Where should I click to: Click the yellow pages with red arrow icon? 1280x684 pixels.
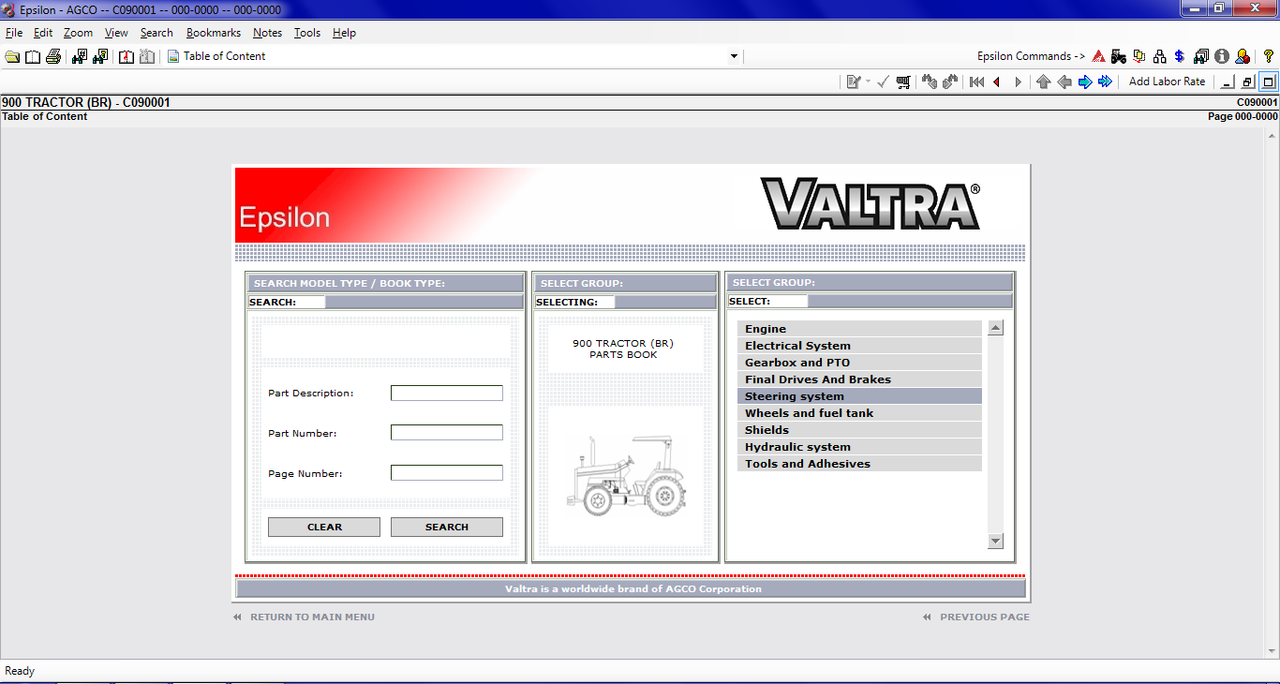coord(1139,56)
